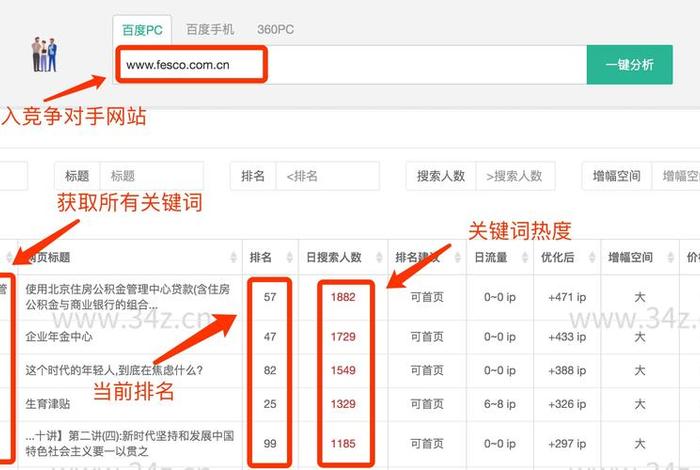Click the 排名 column header text
Viewport: 700px width, 470px height.
261,257
